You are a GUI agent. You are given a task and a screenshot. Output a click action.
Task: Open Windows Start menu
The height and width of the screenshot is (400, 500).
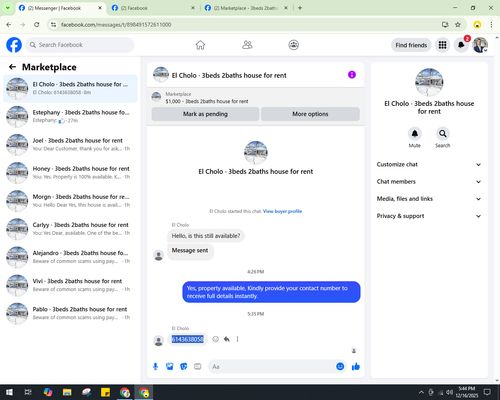click(x=9, y=392)
